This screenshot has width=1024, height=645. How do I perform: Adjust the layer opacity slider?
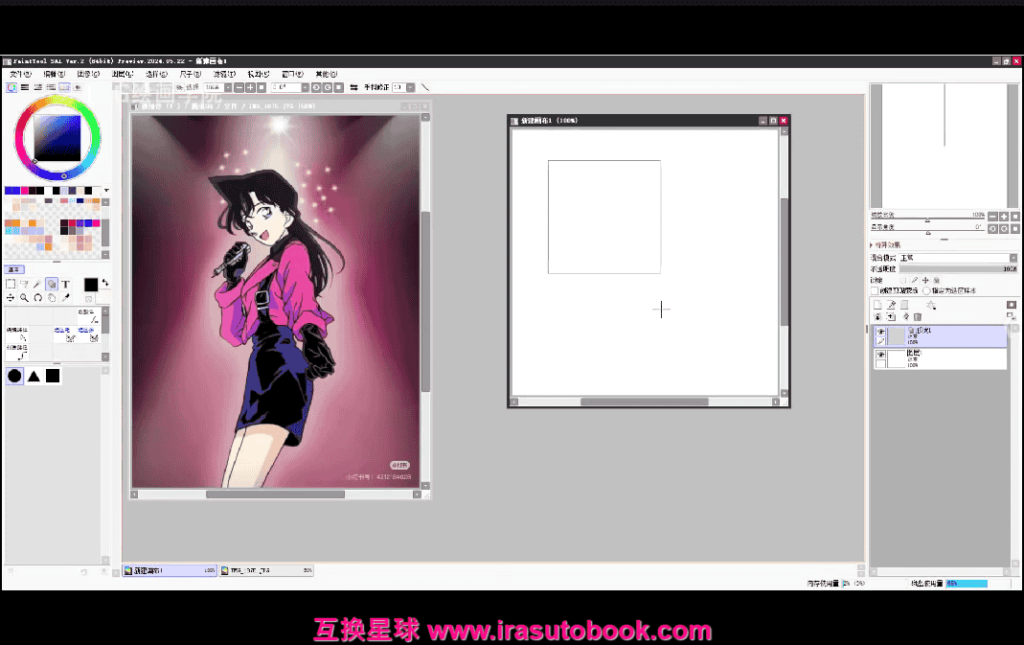coord(958,269)
